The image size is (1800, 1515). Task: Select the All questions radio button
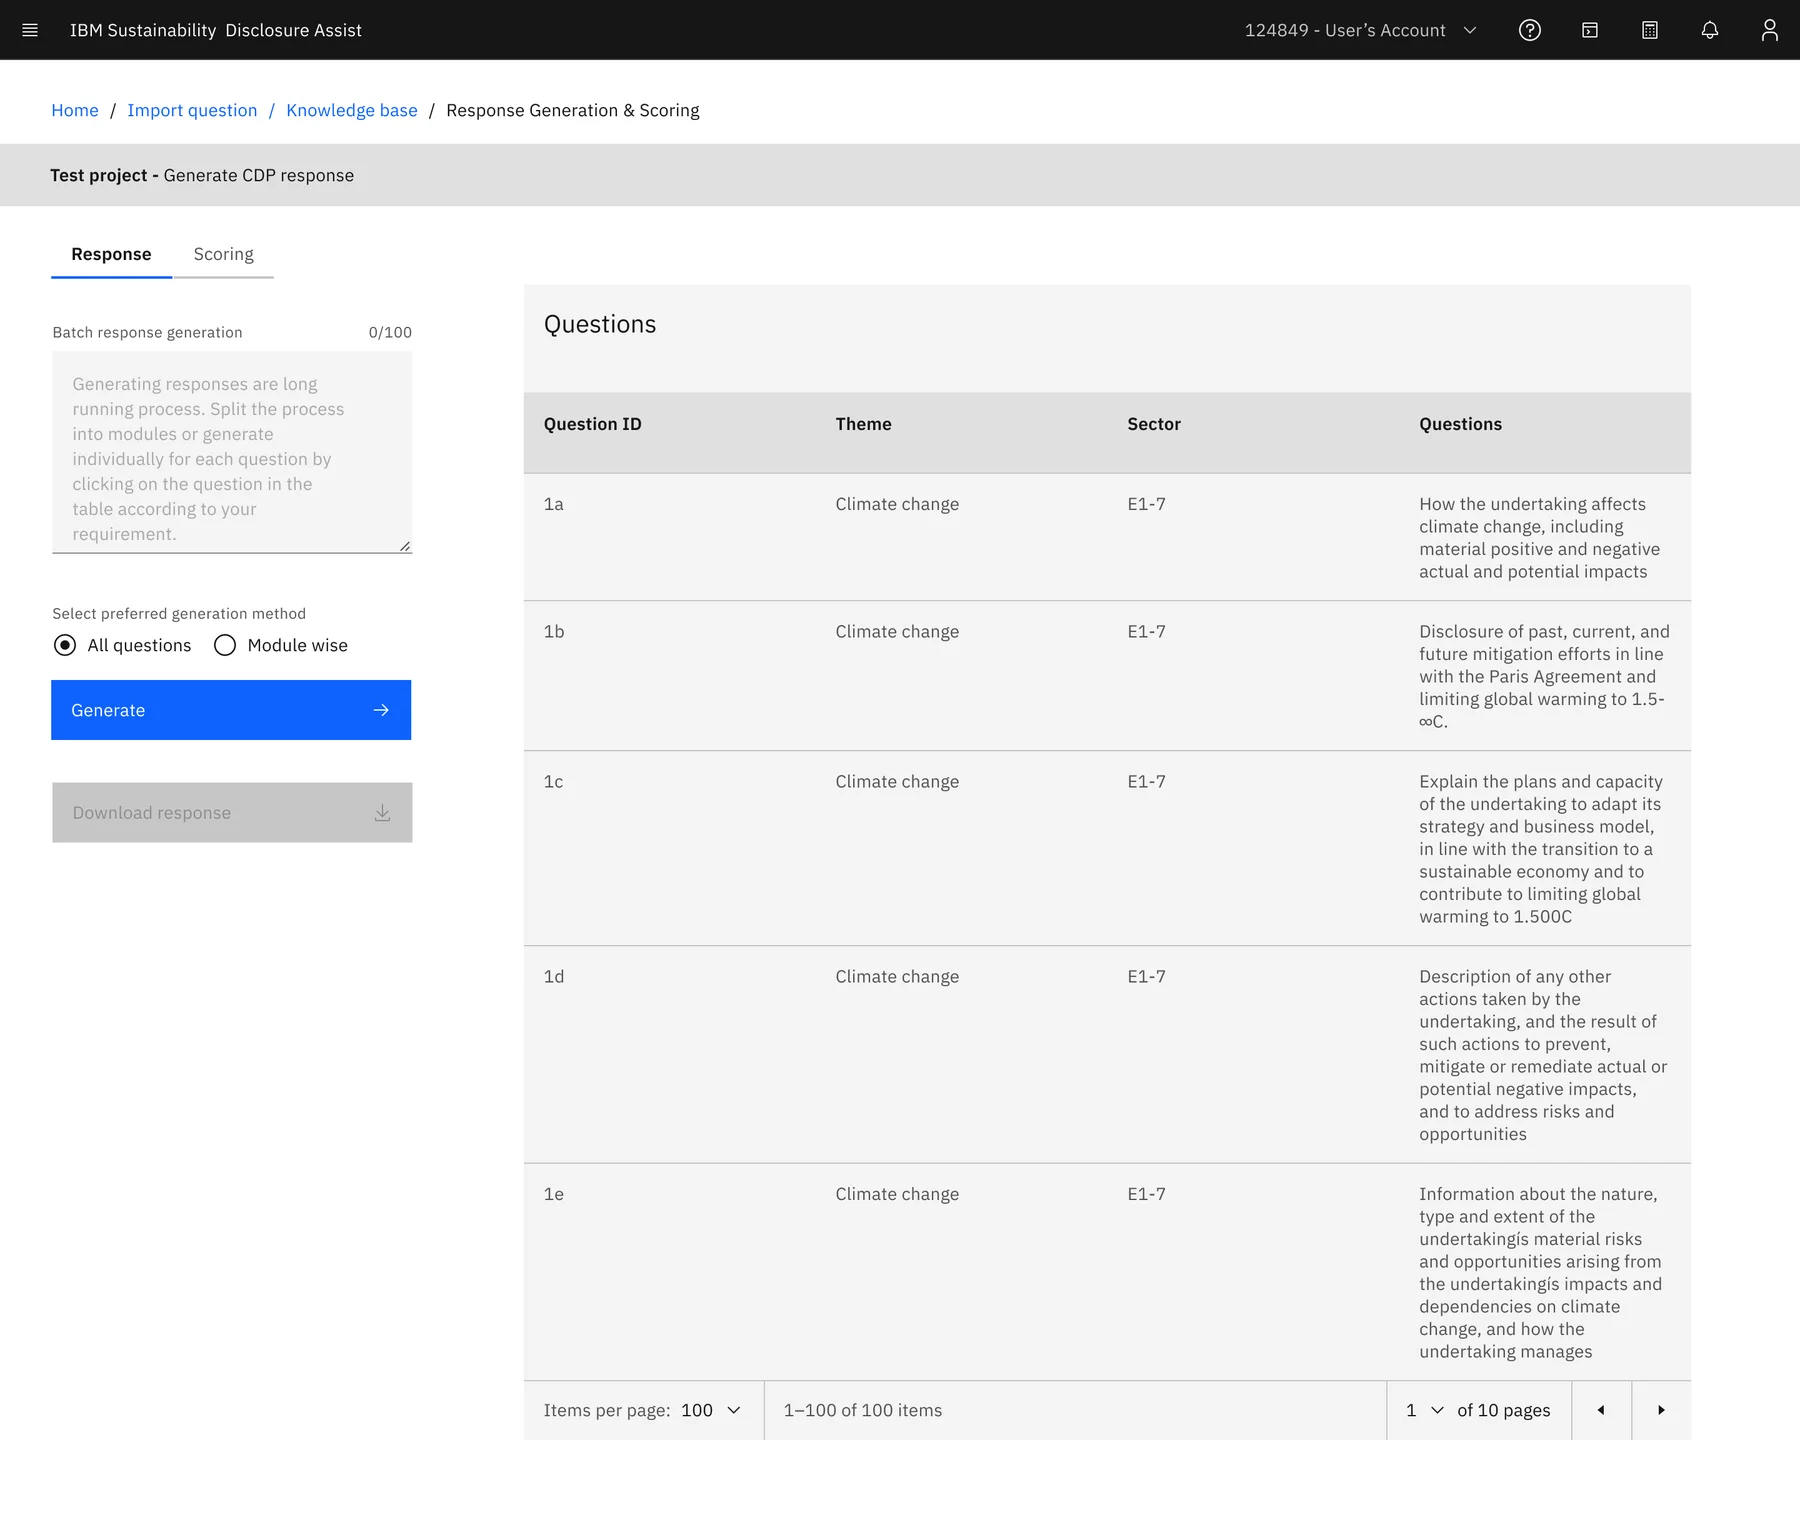click(65, 645)
